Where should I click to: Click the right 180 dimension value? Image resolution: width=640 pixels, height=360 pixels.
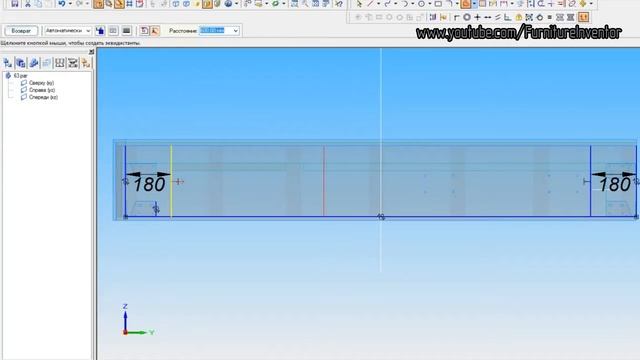coord(614,184)
